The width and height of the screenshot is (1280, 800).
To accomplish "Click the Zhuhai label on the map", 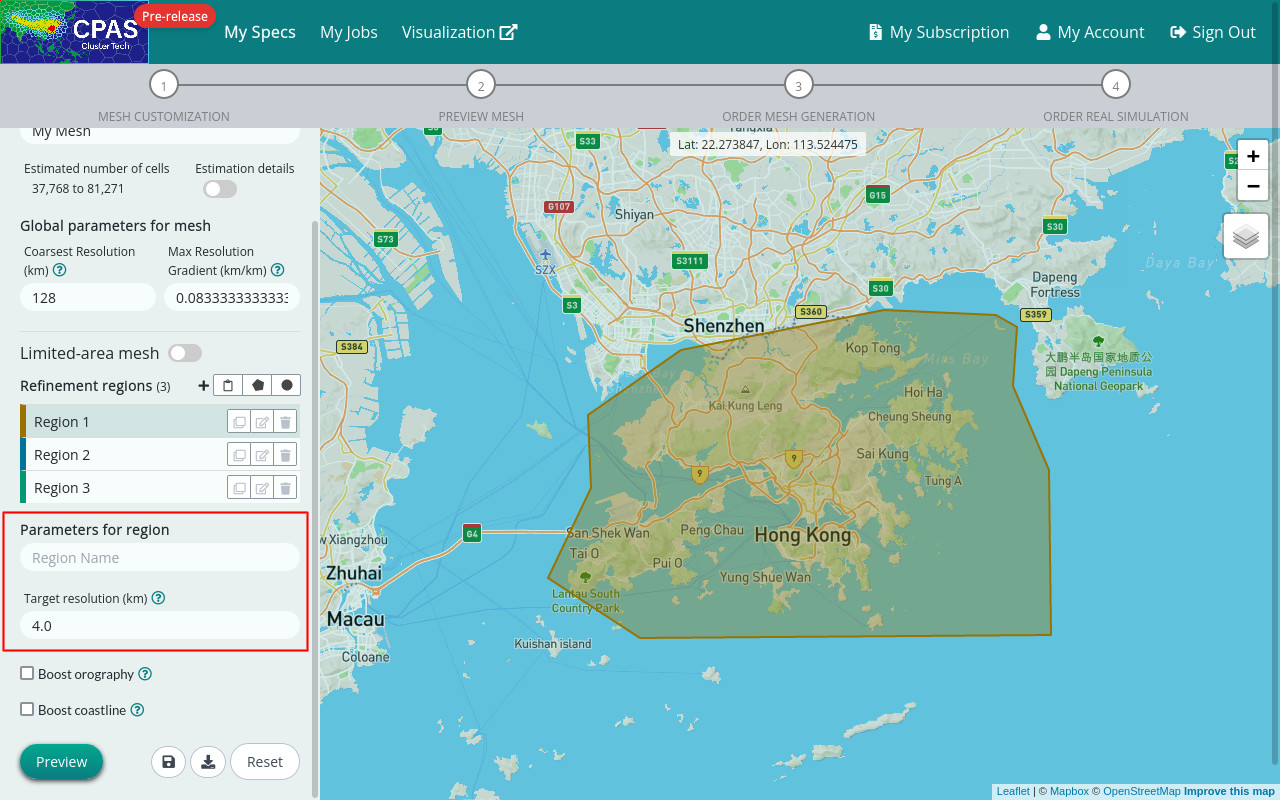I will (354, 573).
